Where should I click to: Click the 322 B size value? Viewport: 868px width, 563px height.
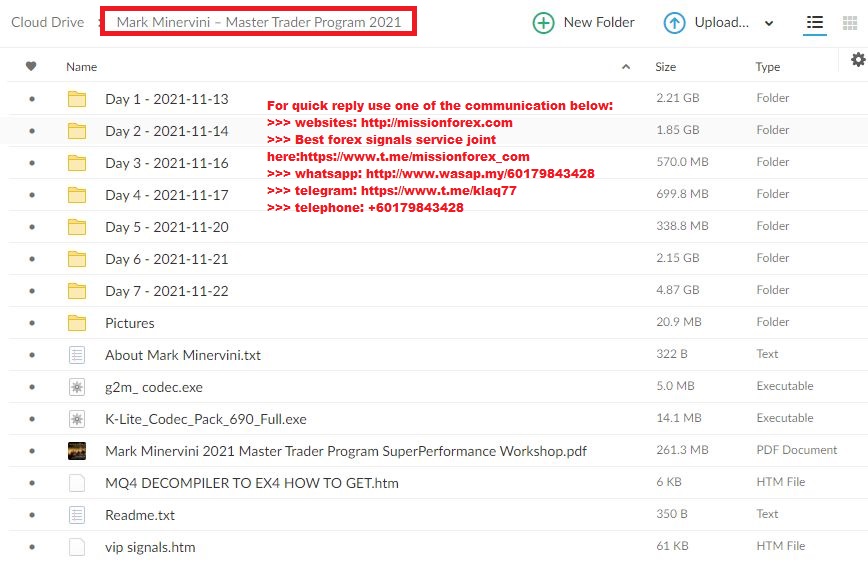pos(672,354)
